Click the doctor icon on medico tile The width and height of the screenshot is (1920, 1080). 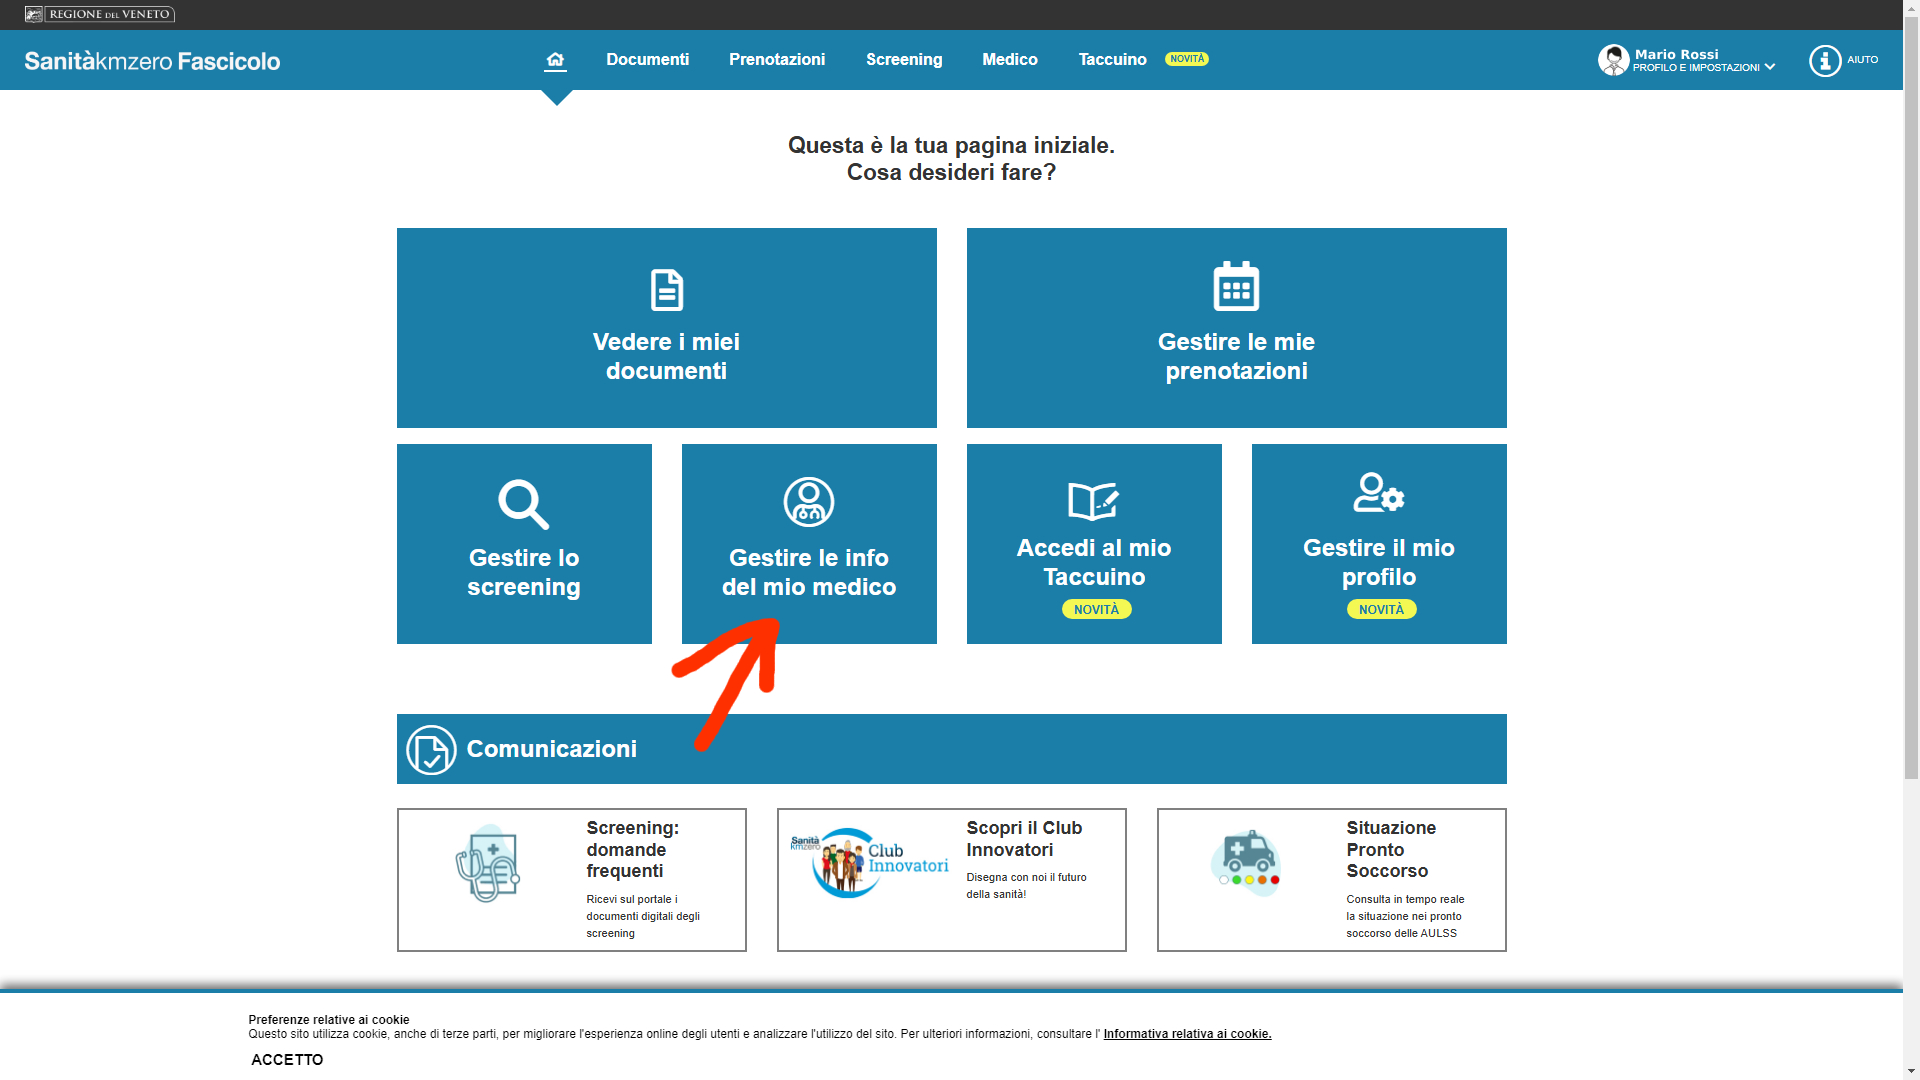pyautogui.click(x=808, y=502)
